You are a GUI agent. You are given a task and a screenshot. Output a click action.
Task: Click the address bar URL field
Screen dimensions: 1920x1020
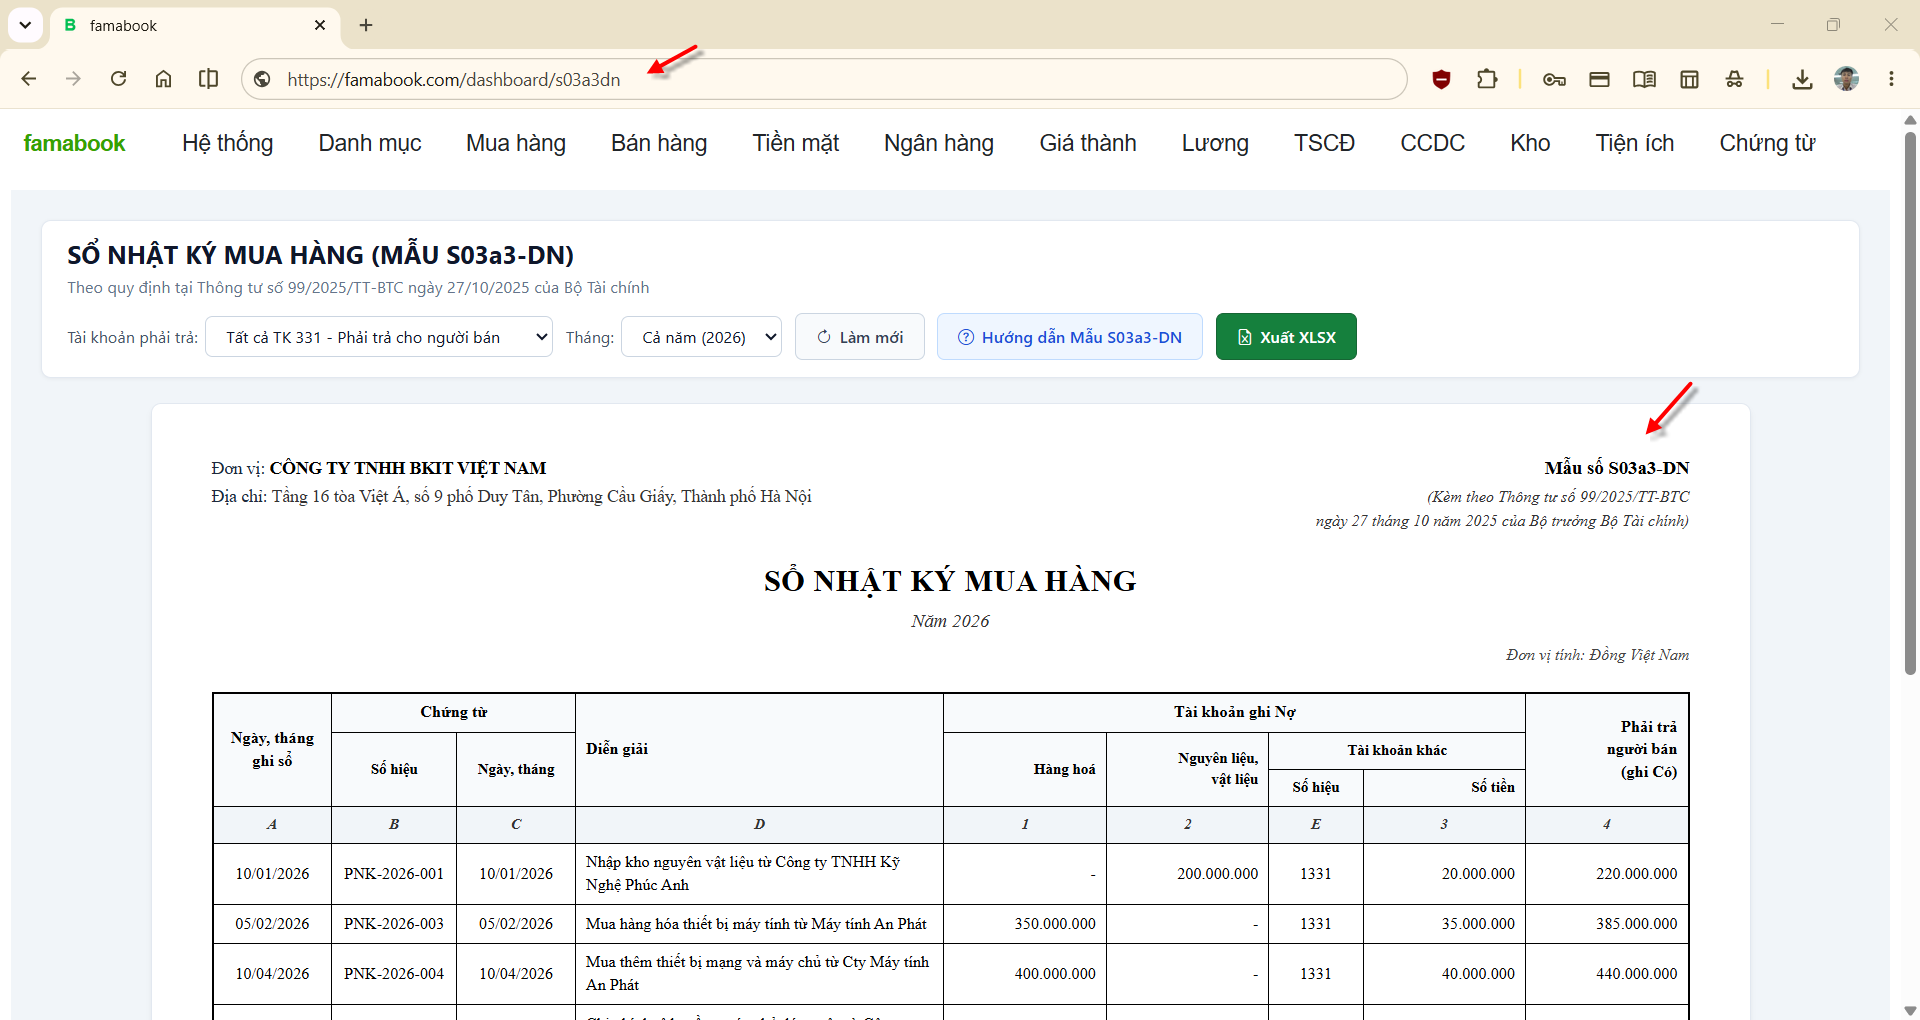824,79
